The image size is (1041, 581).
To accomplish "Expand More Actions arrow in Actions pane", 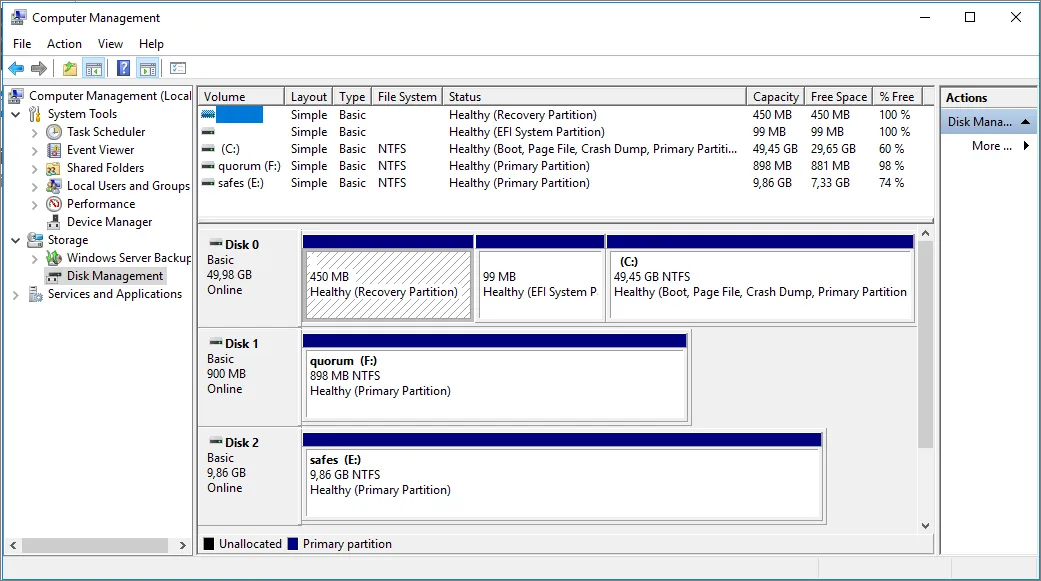I will tap(1026, 146).
